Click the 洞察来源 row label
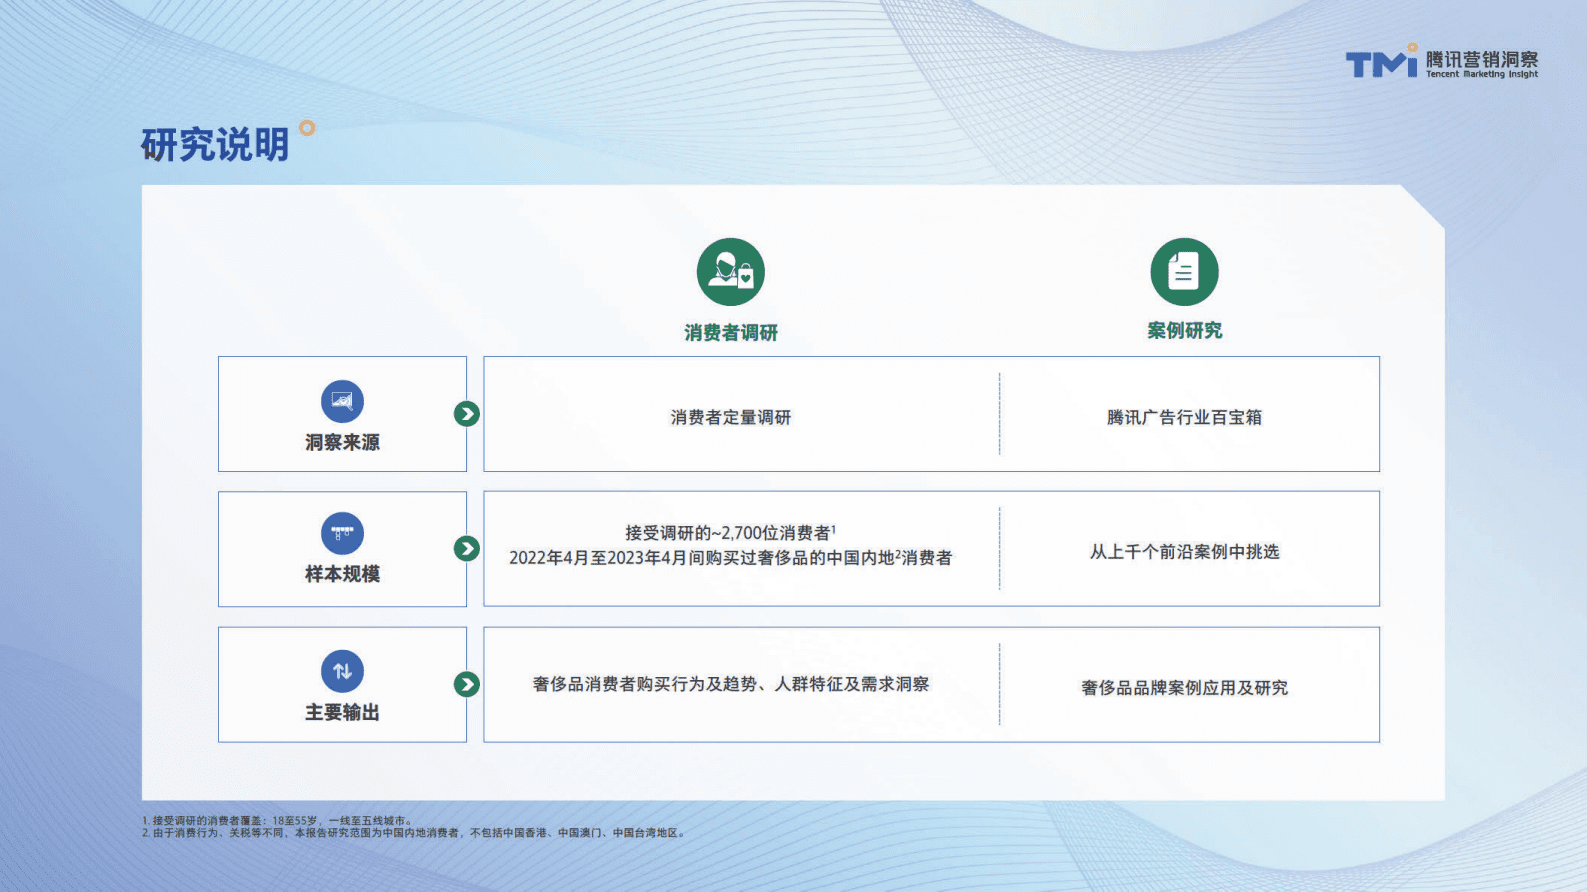The height and width of the screenshot is (892, 1587). click(342, 442)
